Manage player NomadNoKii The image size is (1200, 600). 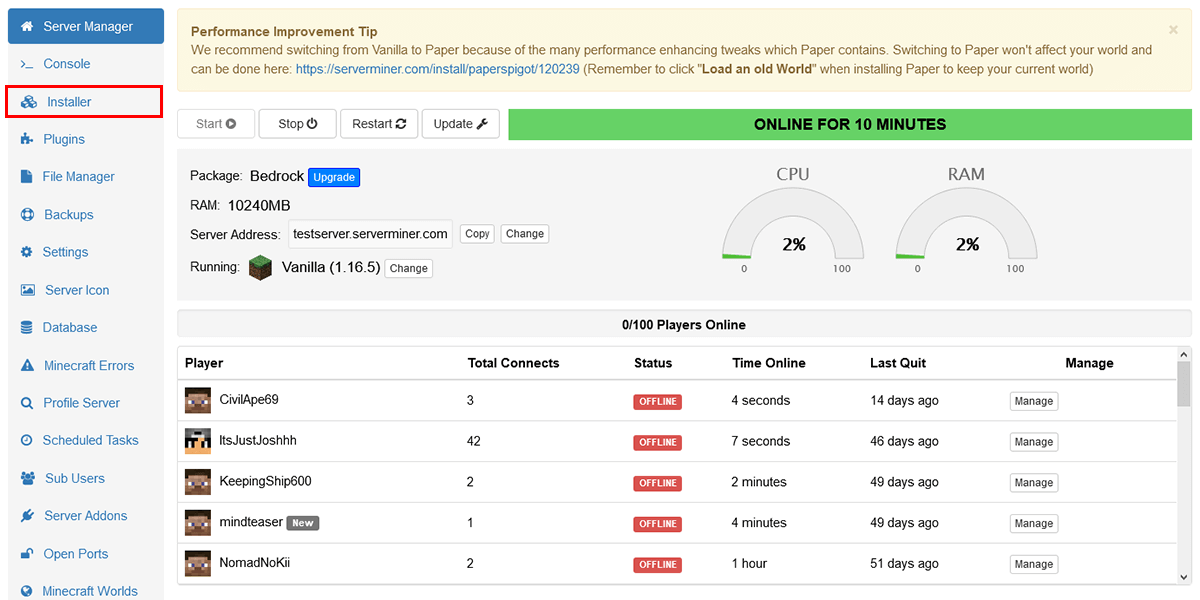click(1034, 564)
